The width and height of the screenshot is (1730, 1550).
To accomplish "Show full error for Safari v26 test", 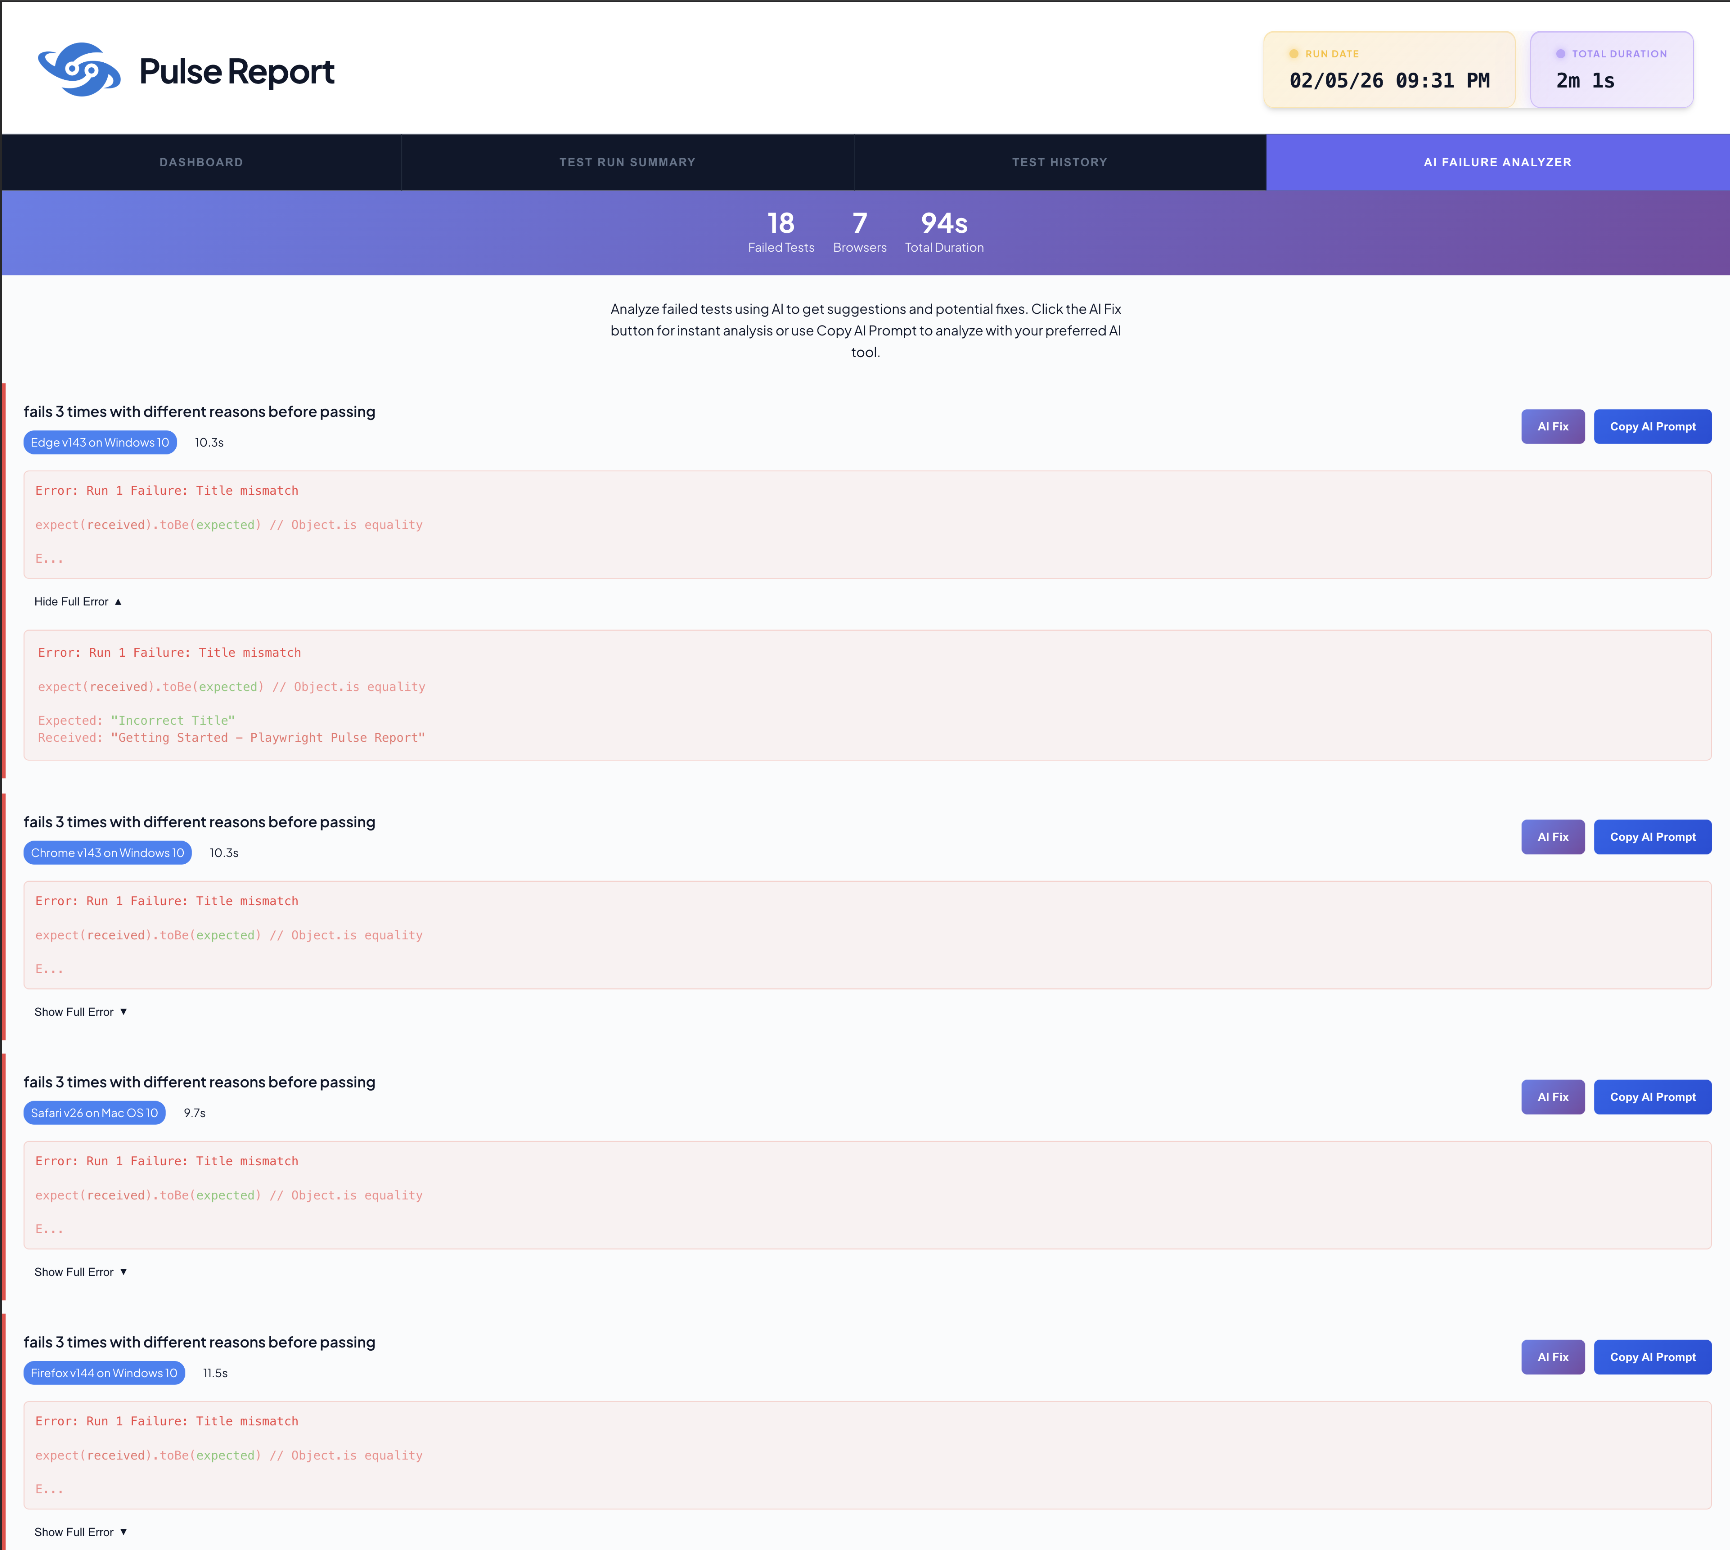I will (80, 1272).
